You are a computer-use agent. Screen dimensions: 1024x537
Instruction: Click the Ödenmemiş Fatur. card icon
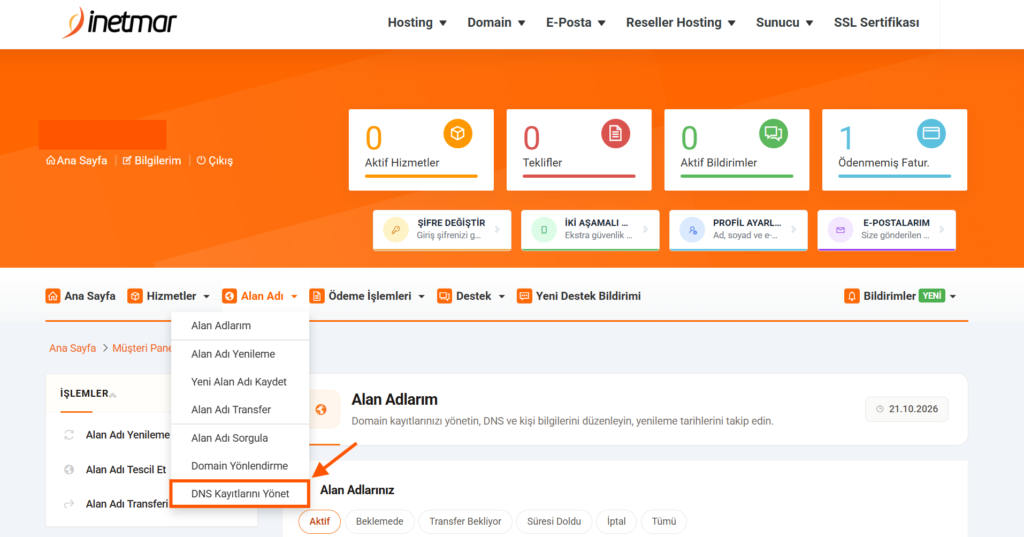(931, 134)
